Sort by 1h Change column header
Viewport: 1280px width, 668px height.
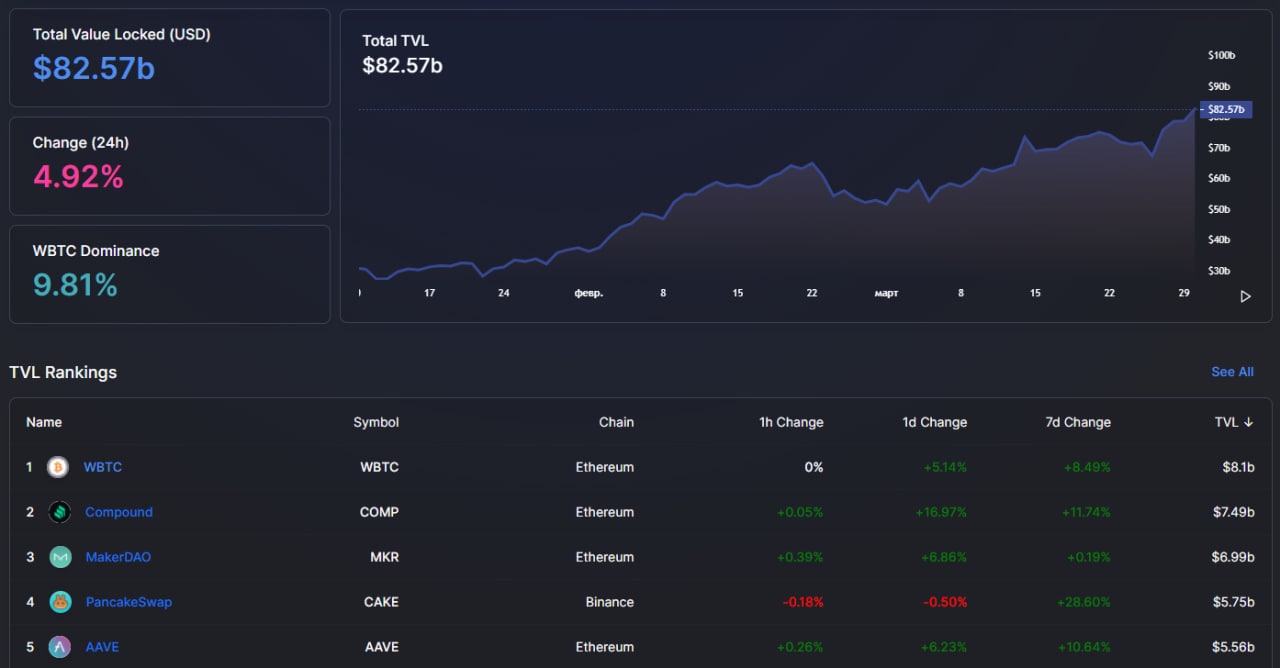tap(791, 422)
